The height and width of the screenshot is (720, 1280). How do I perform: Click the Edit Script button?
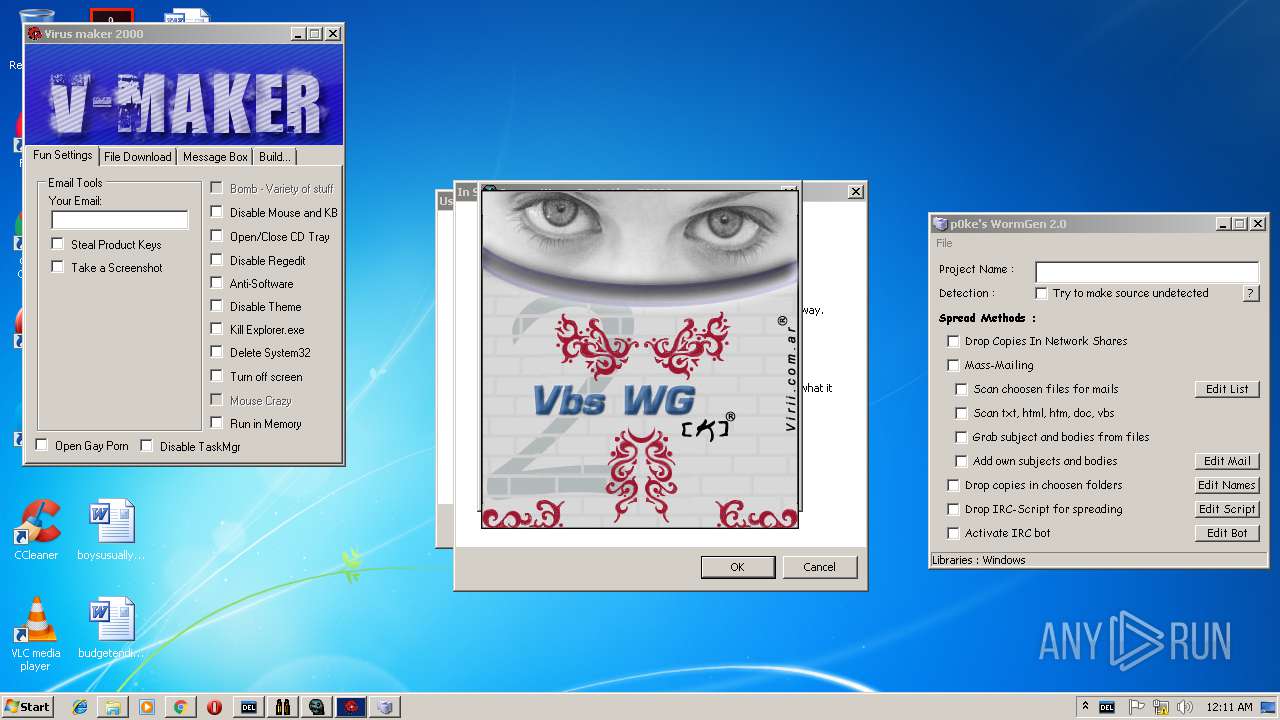pyautogui.click(x=1227, y=509)
